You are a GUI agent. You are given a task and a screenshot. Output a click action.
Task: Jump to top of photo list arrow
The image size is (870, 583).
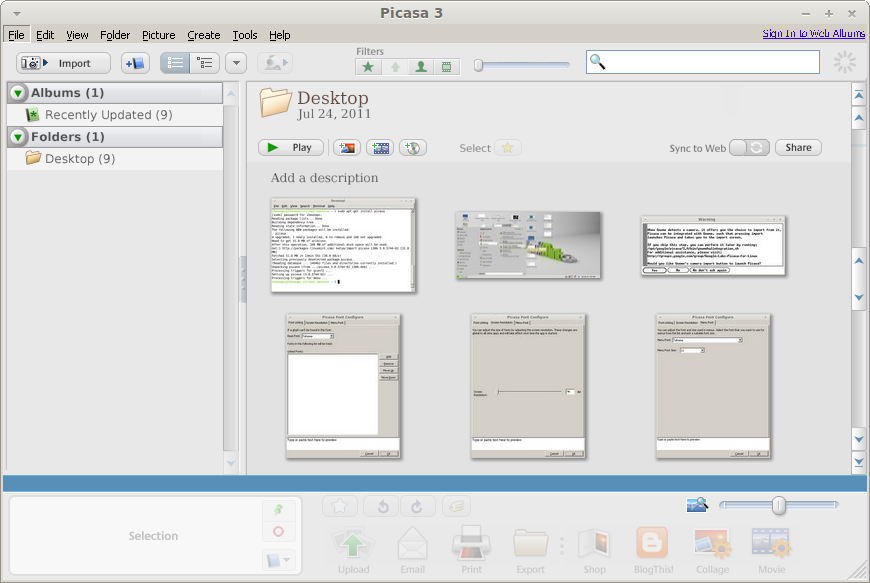(859, 95)
